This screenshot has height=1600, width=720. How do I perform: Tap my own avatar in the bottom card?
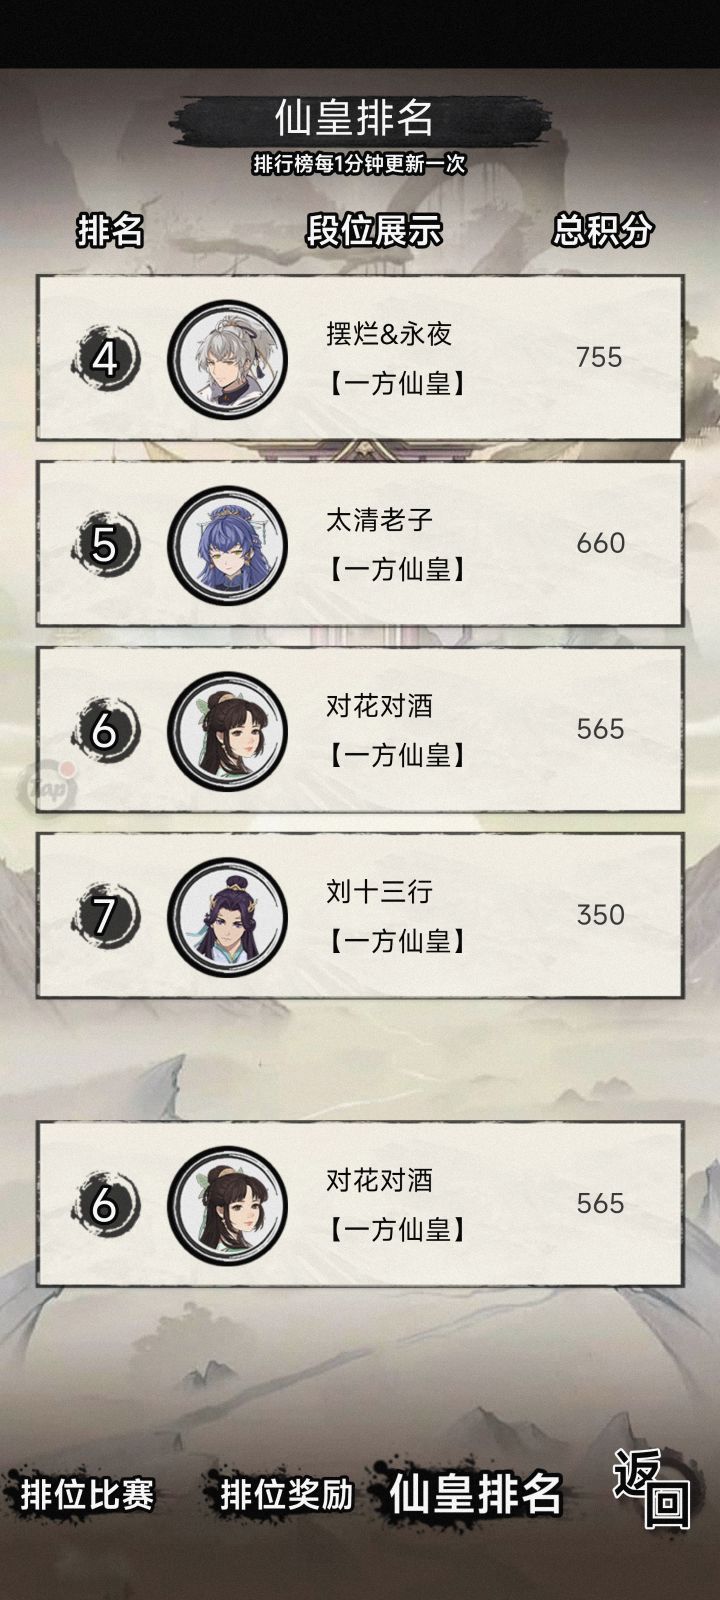pos(227,1204)
